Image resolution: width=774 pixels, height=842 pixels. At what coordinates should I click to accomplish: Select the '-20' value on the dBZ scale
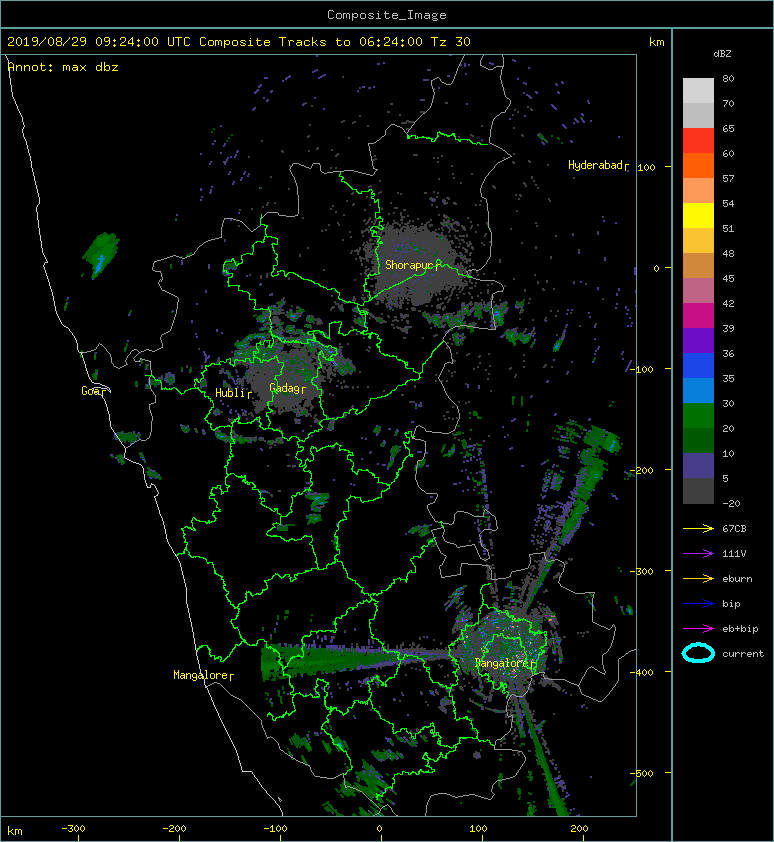(731, 504)
